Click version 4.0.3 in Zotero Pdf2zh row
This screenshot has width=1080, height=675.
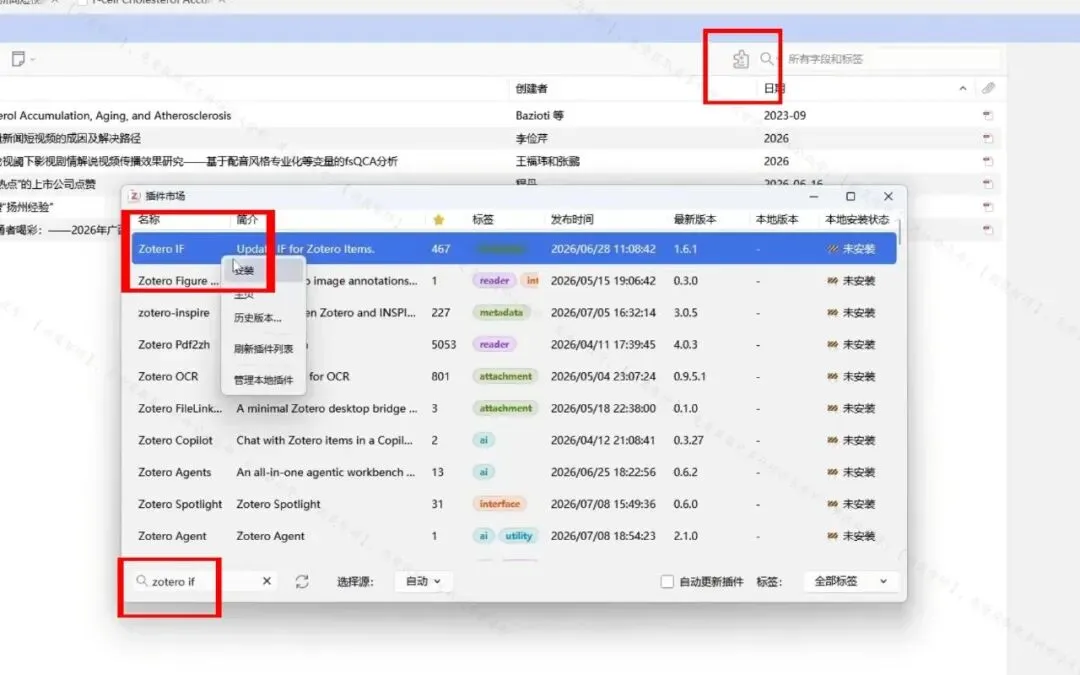[685, 344]
